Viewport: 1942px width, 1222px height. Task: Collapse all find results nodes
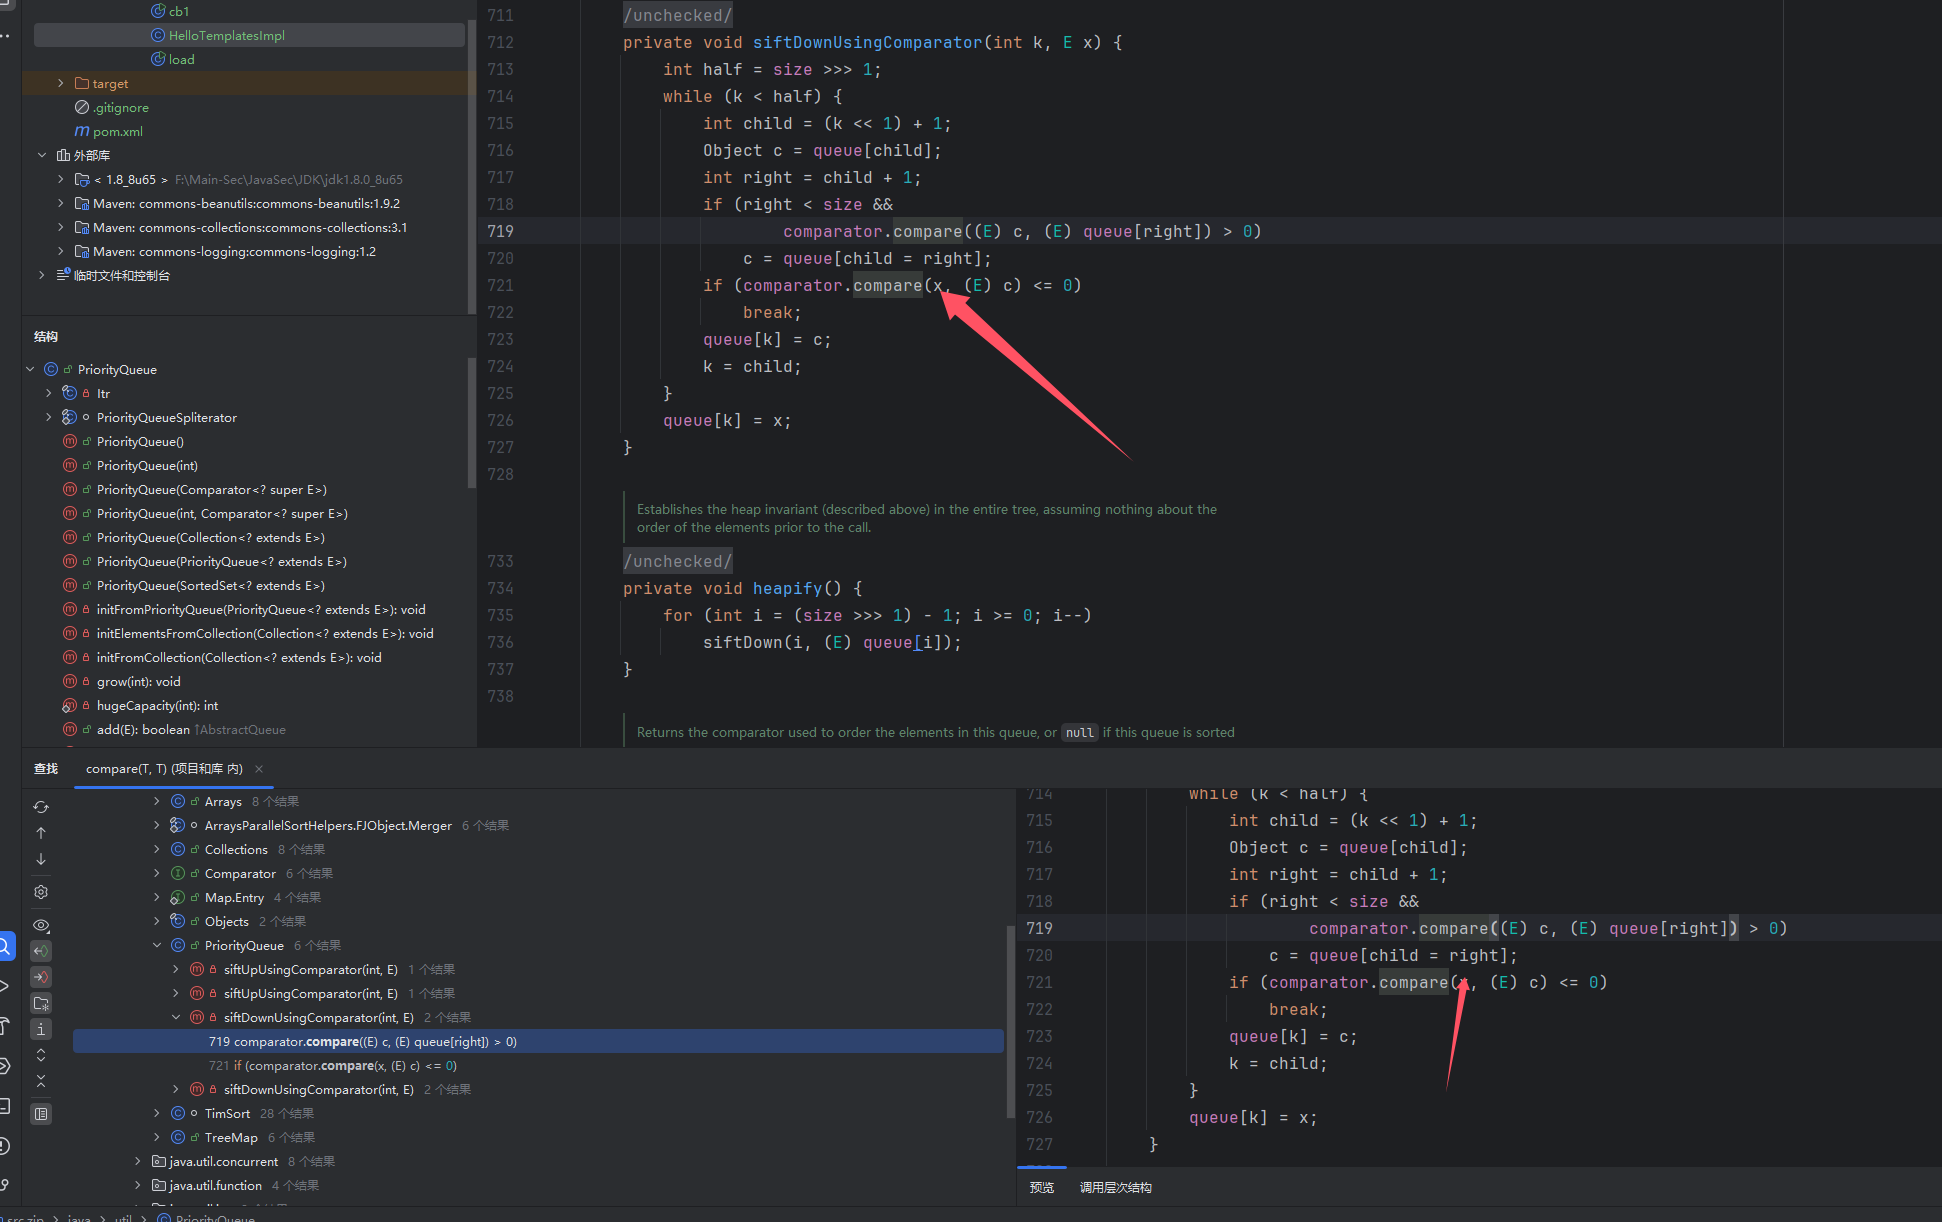coord(41,1081)
